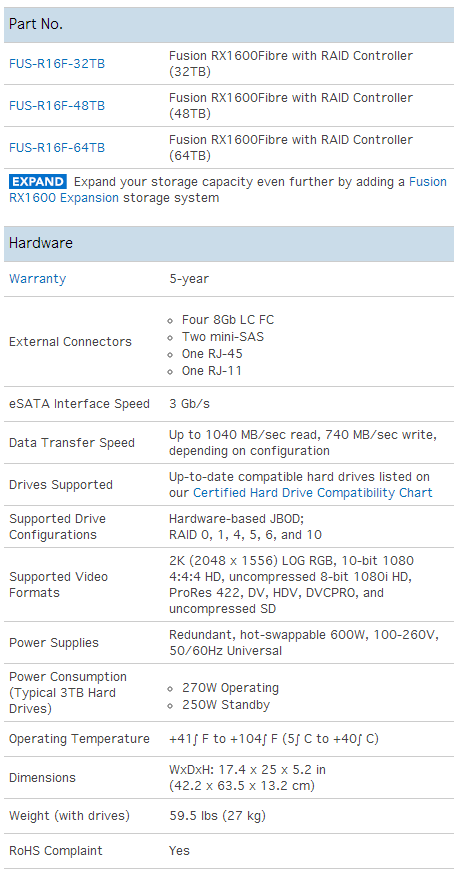The image size is (458, 873).
Task: Click the Hardware section header
Action: 229,243
